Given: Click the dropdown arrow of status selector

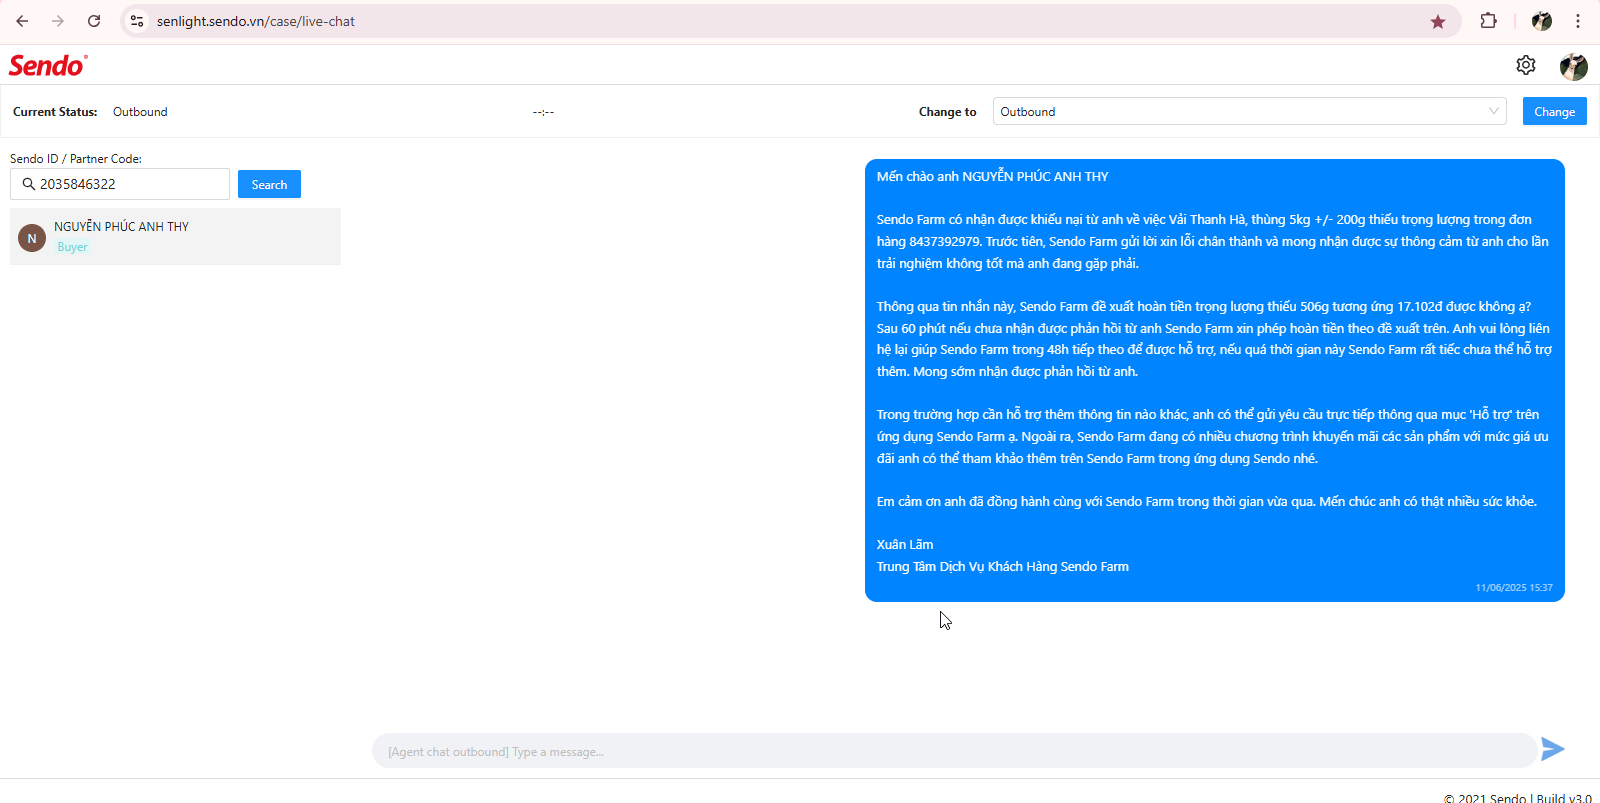Looking at the screenshot, I should (1494, 111).
